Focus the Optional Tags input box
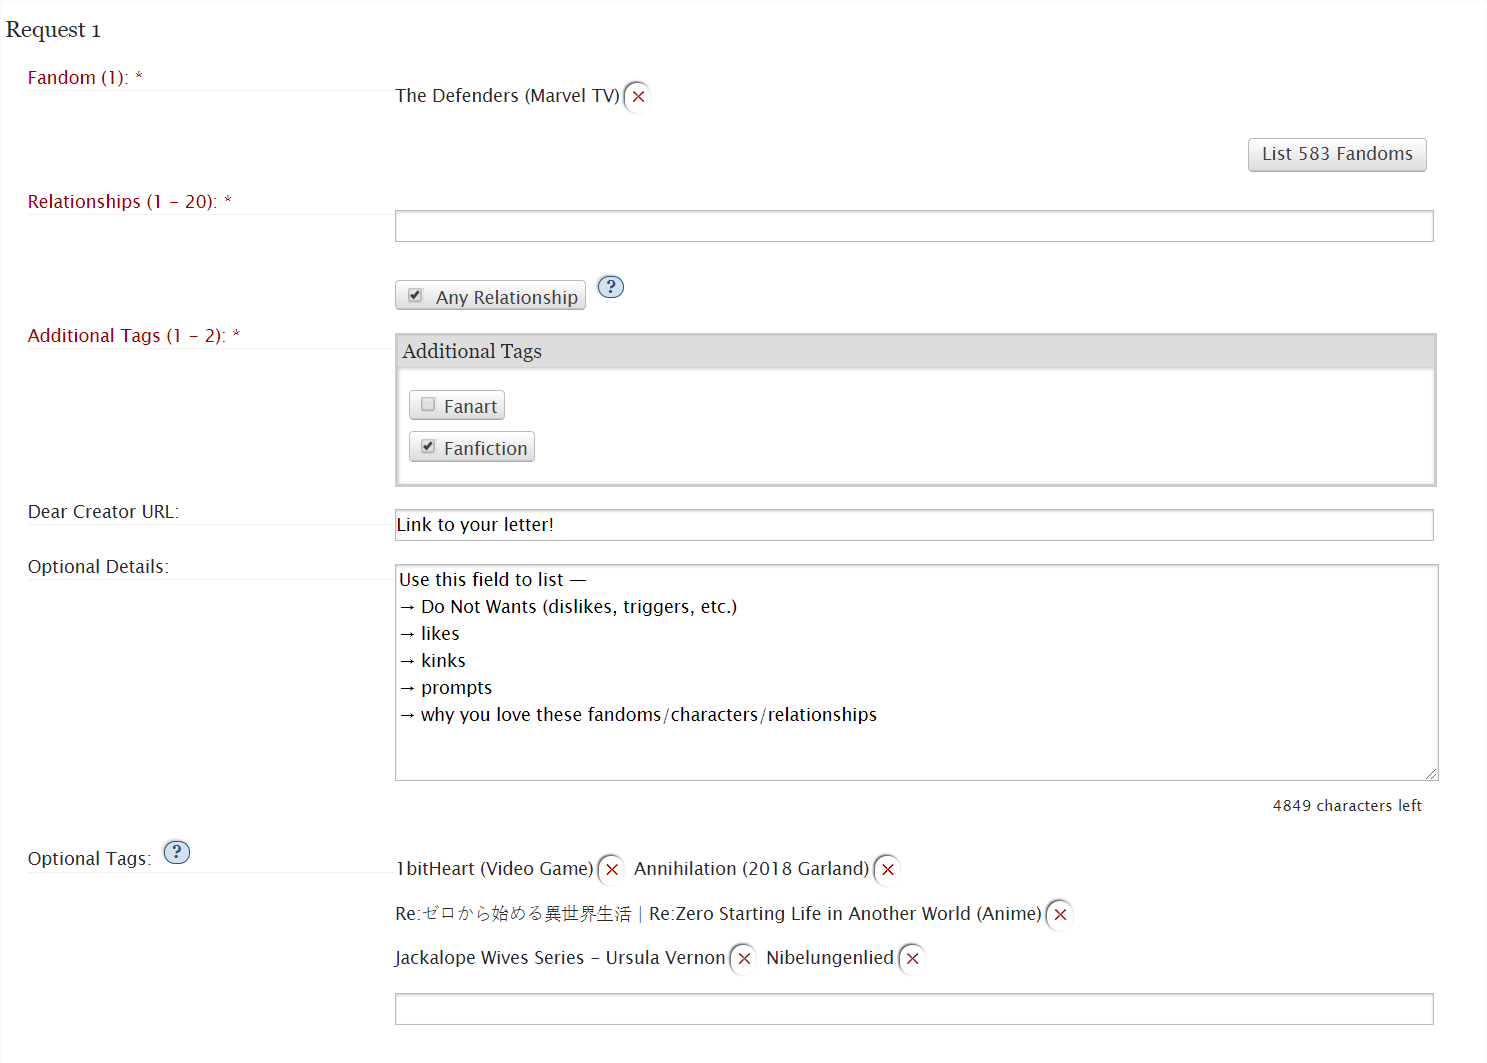 click(913, 1009)
